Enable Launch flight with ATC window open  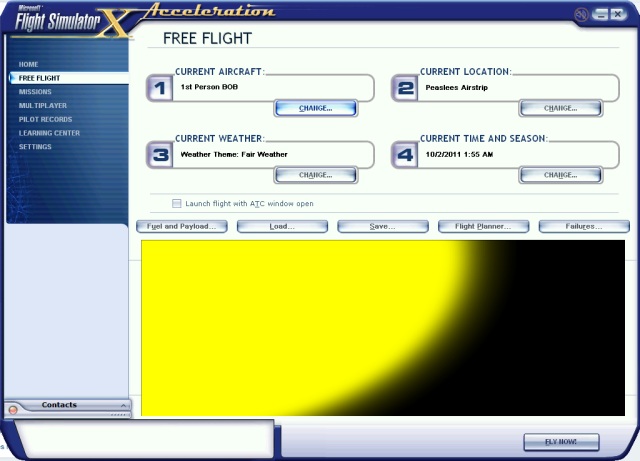176,203
